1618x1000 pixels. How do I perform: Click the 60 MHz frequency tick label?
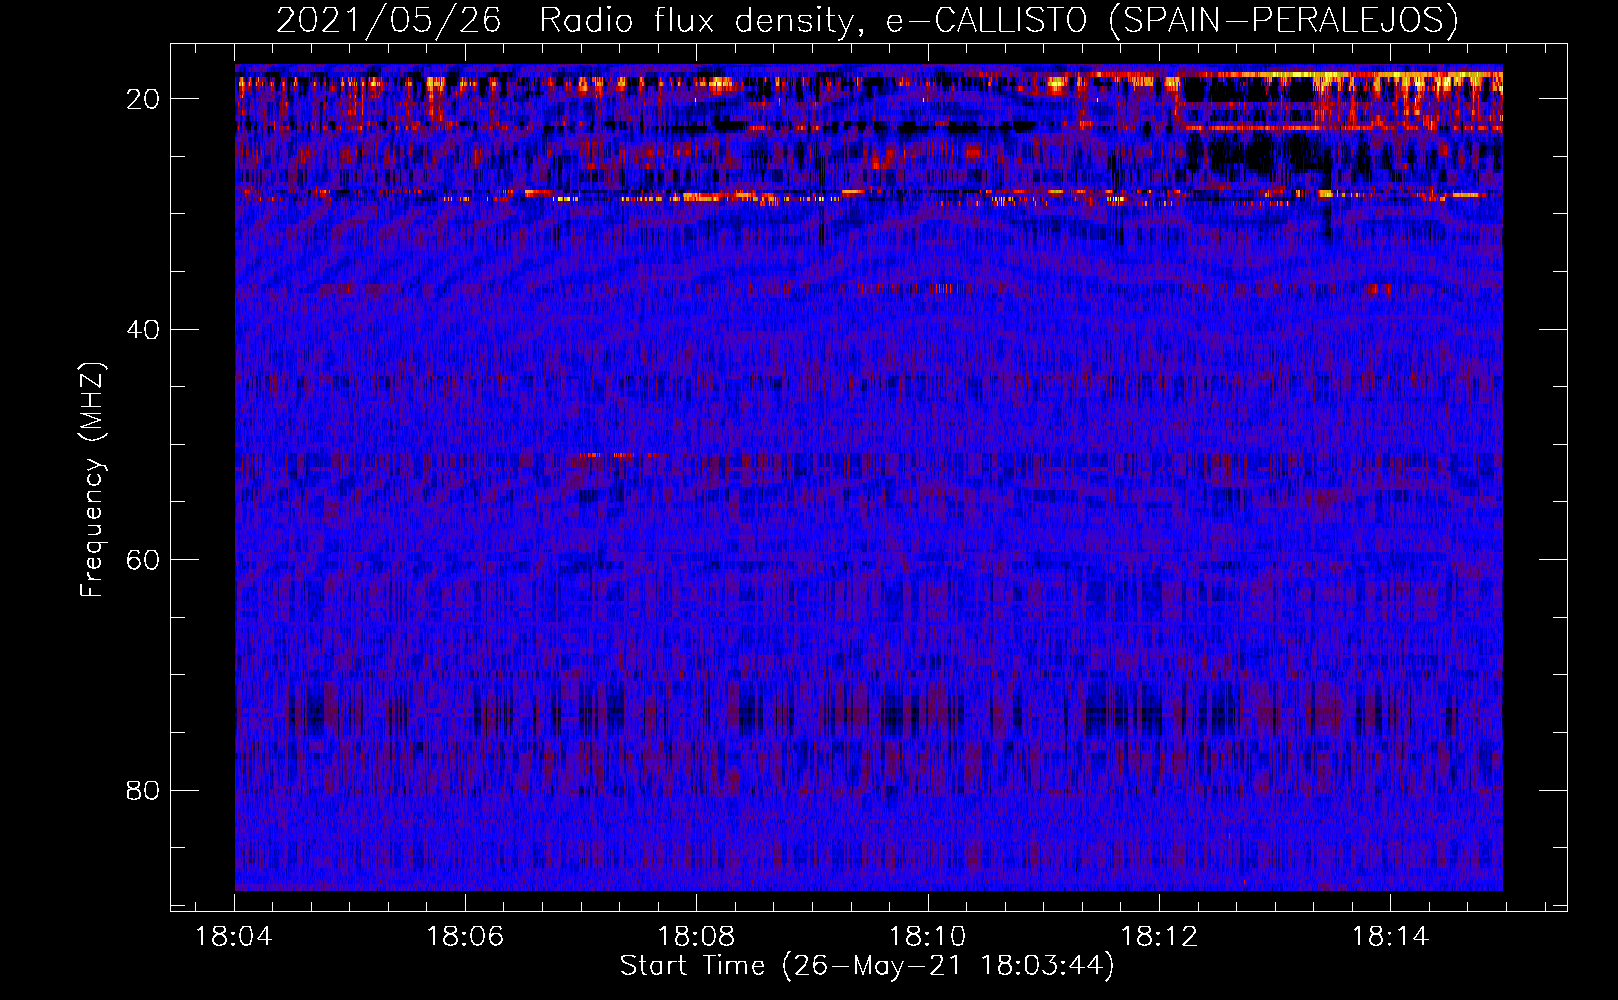(143, 559)
